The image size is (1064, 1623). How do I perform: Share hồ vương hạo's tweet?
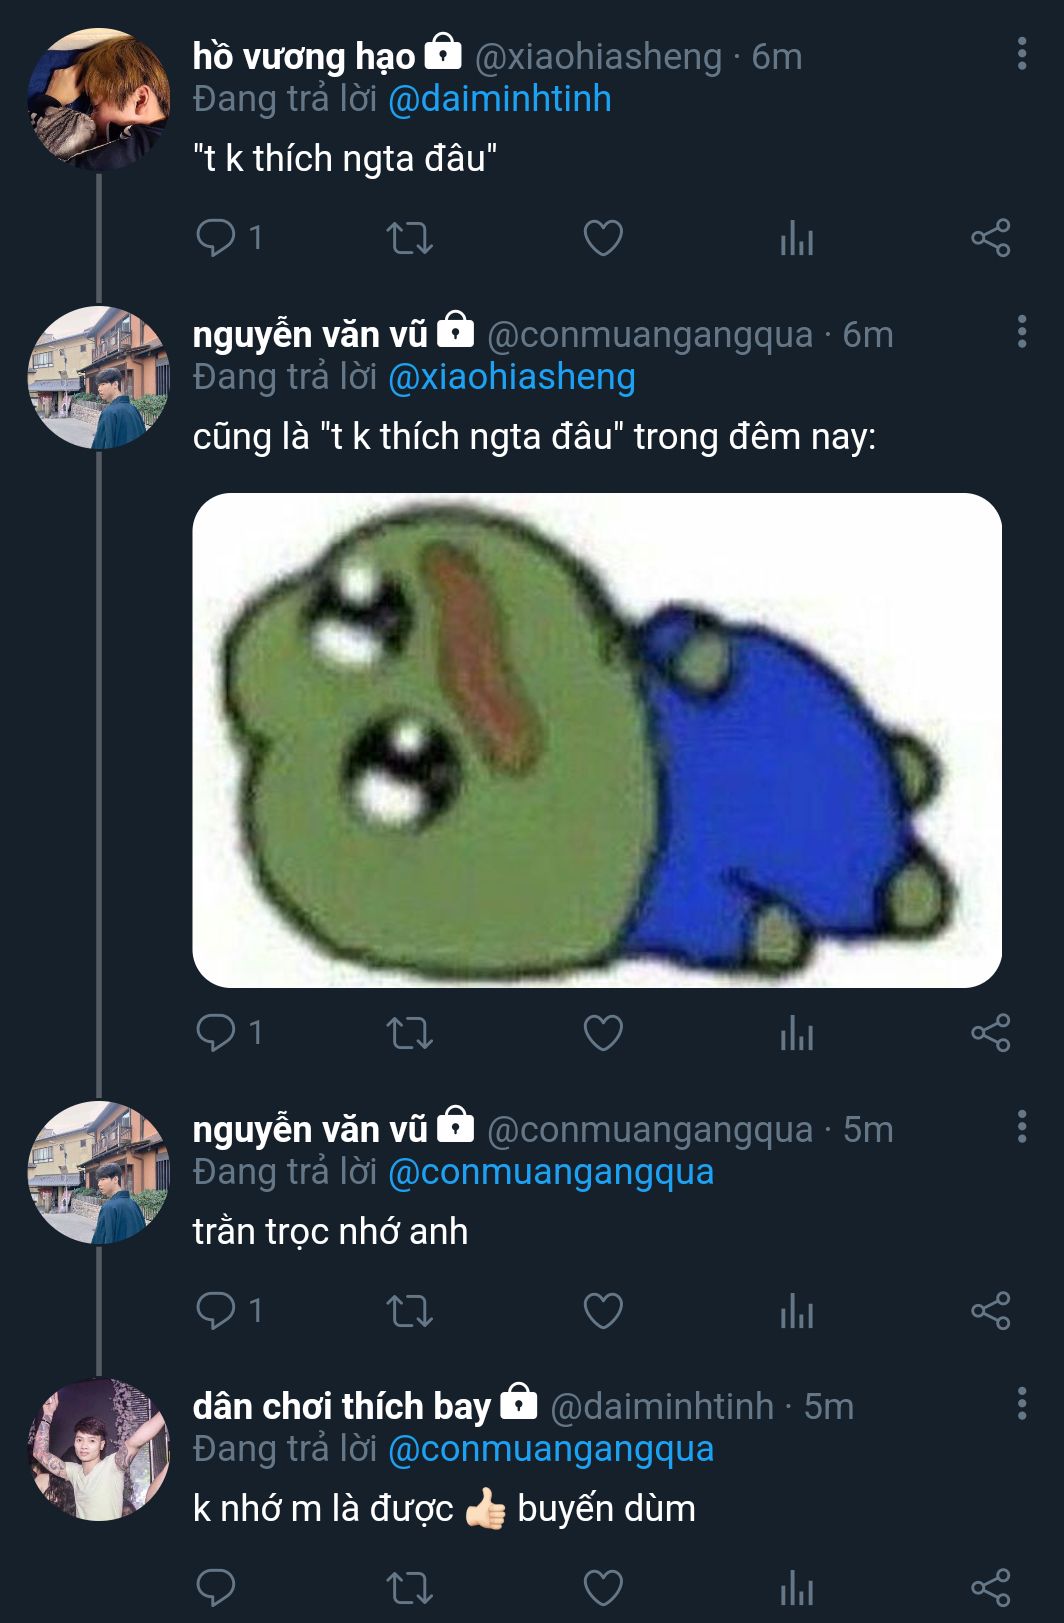point(990,238)
